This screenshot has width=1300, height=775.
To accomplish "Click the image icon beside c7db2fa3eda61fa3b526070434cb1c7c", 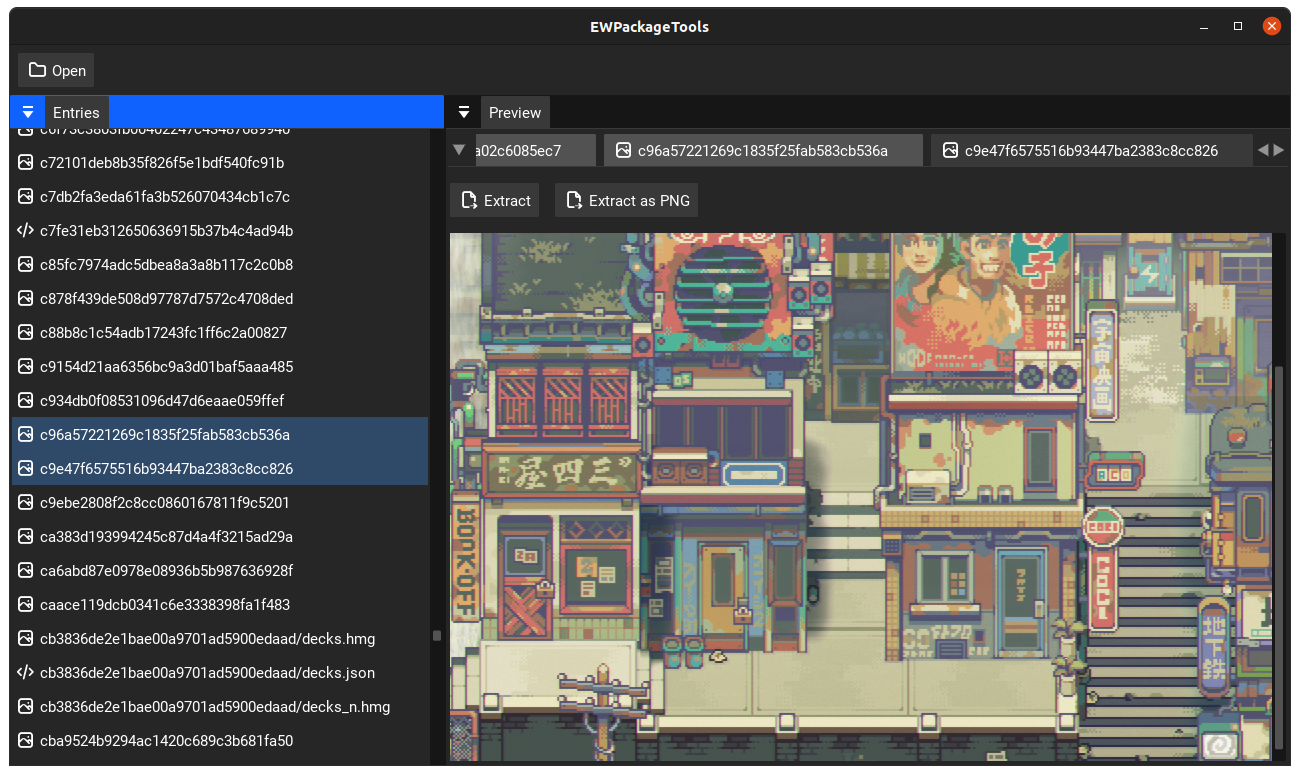I will pos(26,196).
